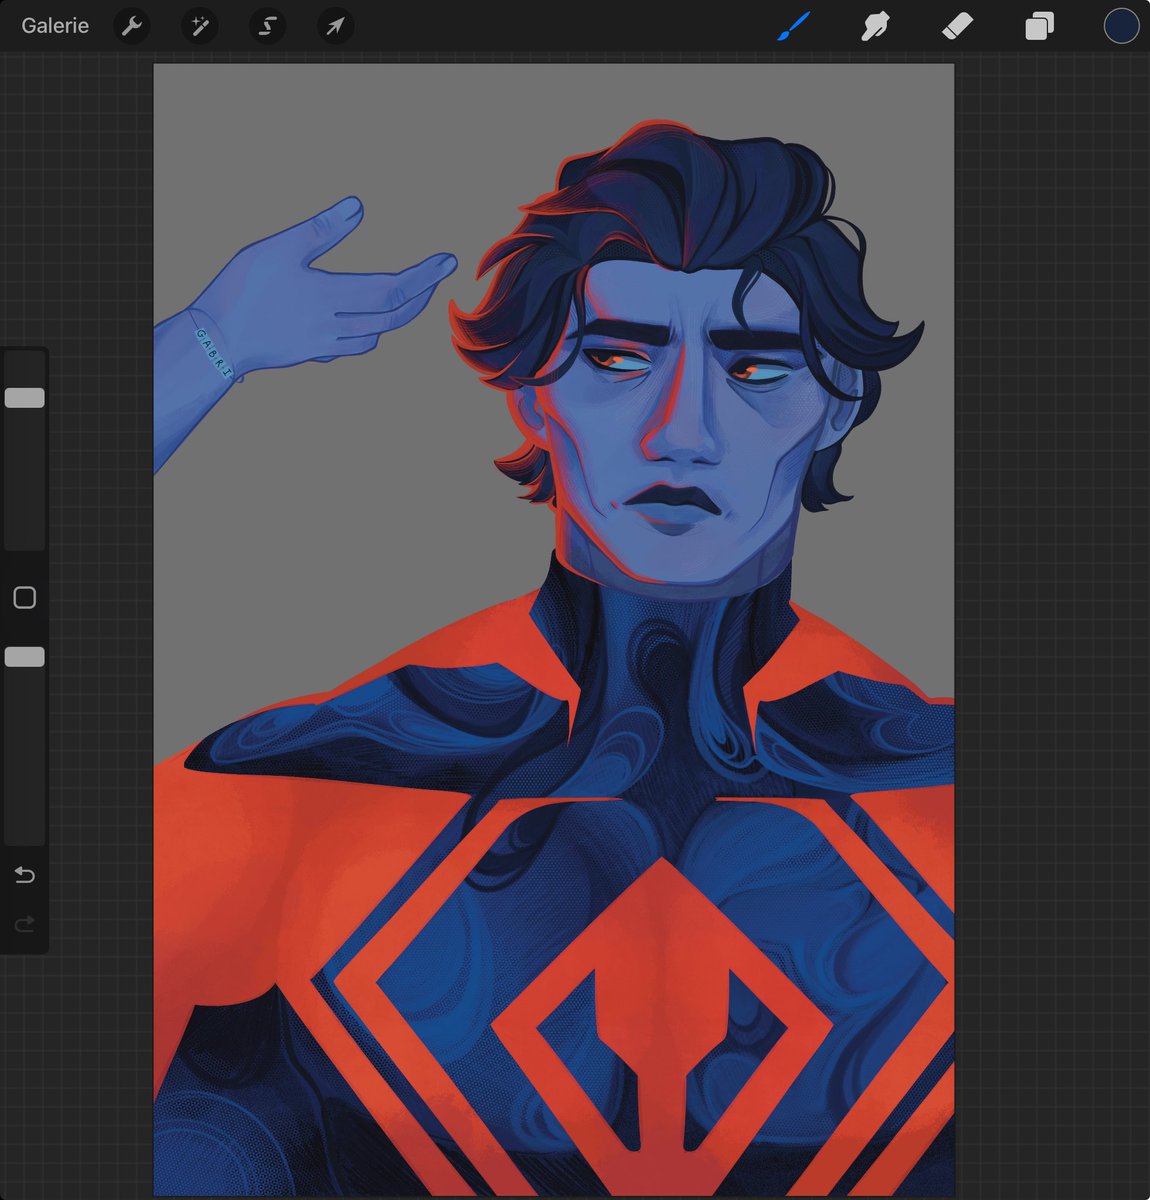Reopen the Layers stack panel
This screenshot has height=1200, width=1150.
(1038, 26)
